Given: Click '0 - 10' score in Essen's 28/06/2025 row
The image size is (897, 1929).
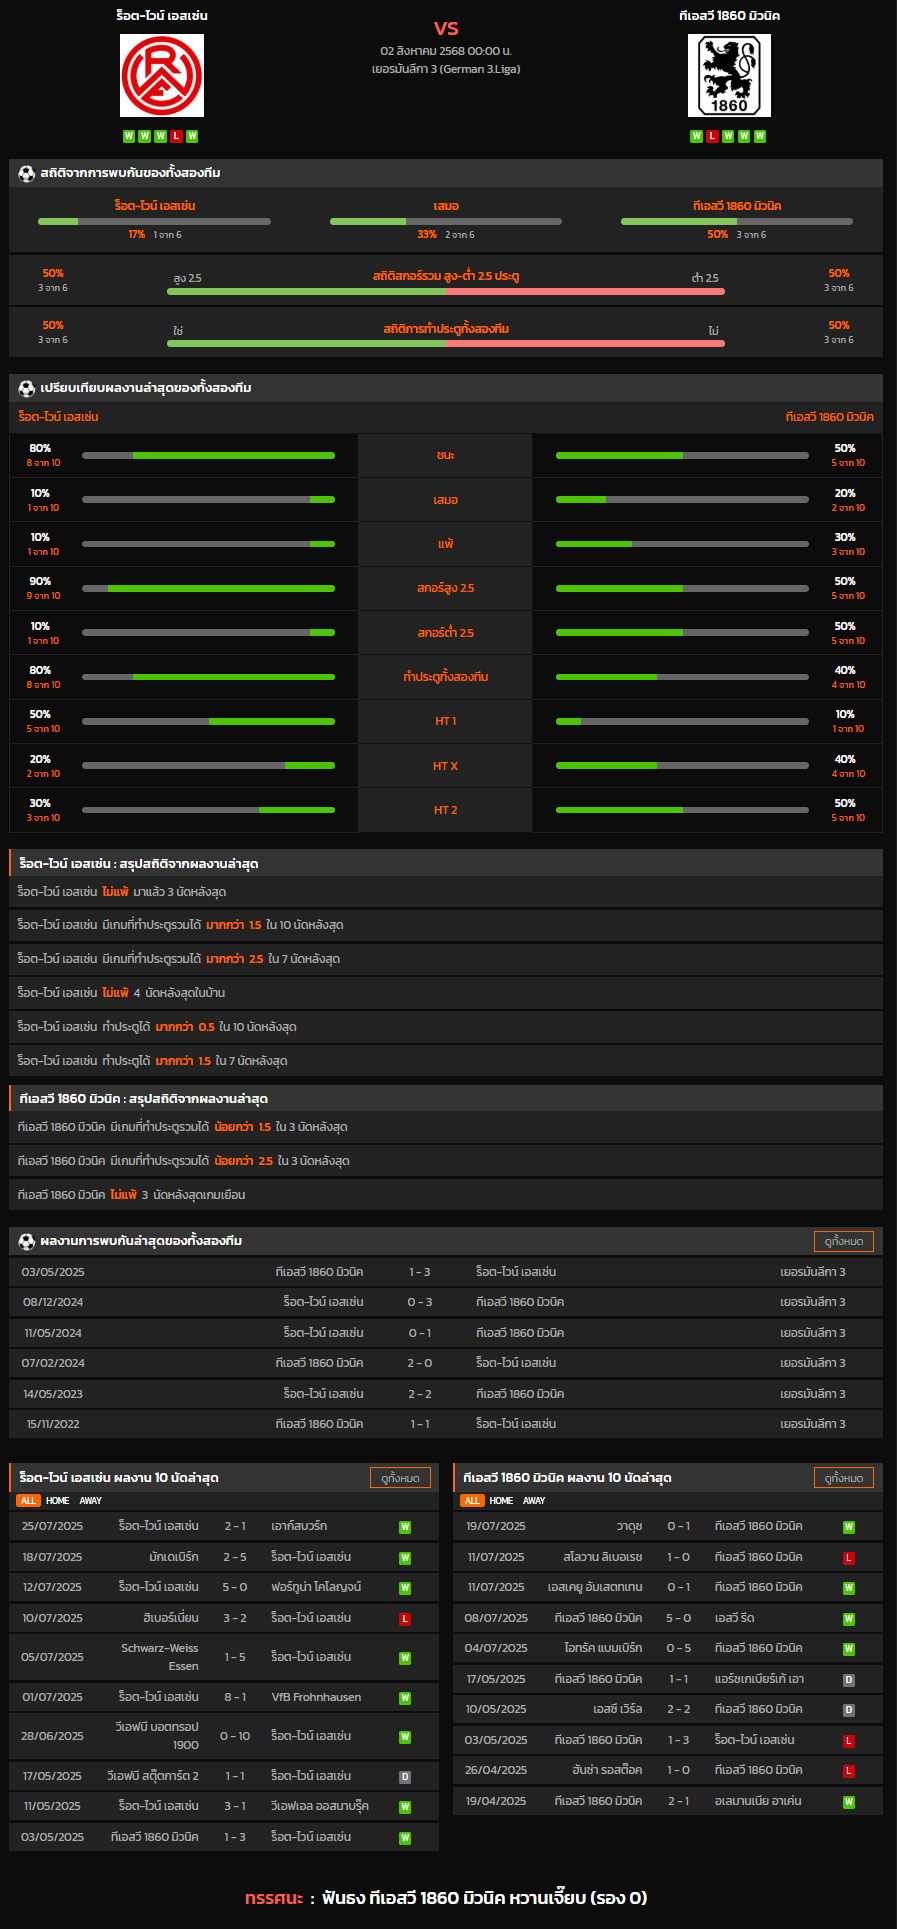Looking at the screenshot, I should click(x=235, y=1737).
